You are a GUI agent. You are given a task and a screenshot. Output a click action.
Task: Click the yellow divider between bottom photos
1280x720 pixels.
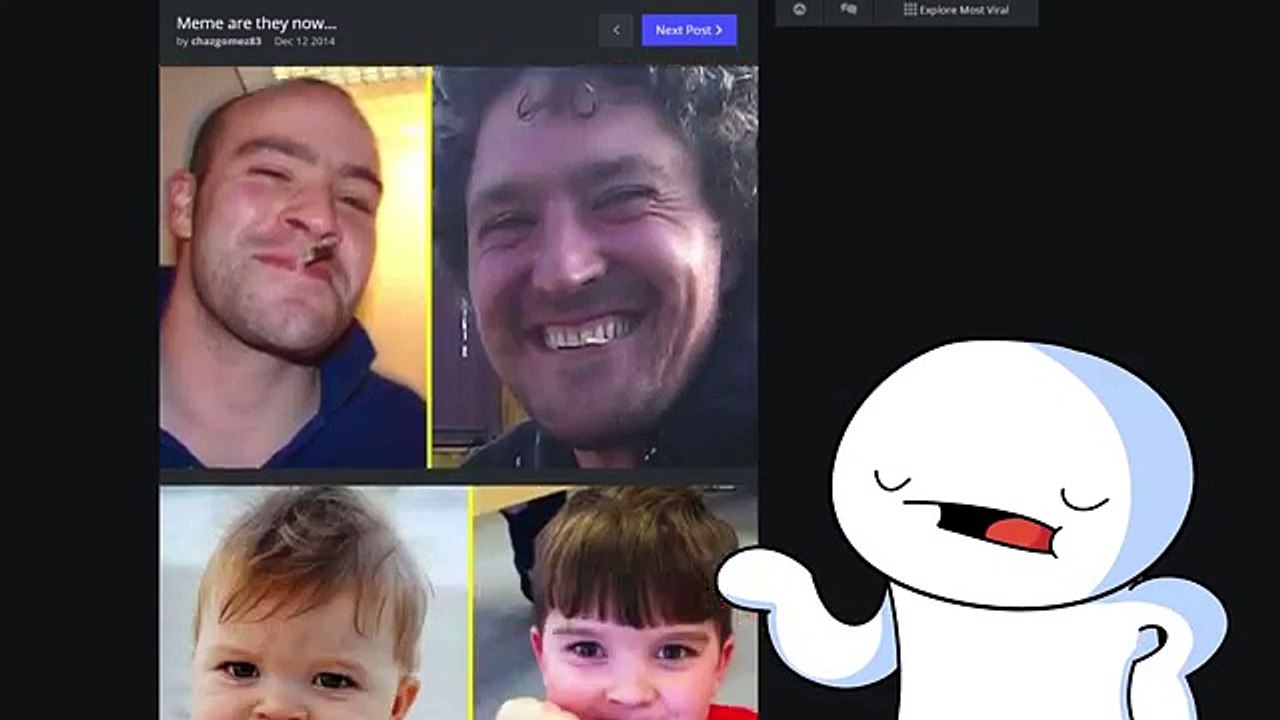pos(471,603)
